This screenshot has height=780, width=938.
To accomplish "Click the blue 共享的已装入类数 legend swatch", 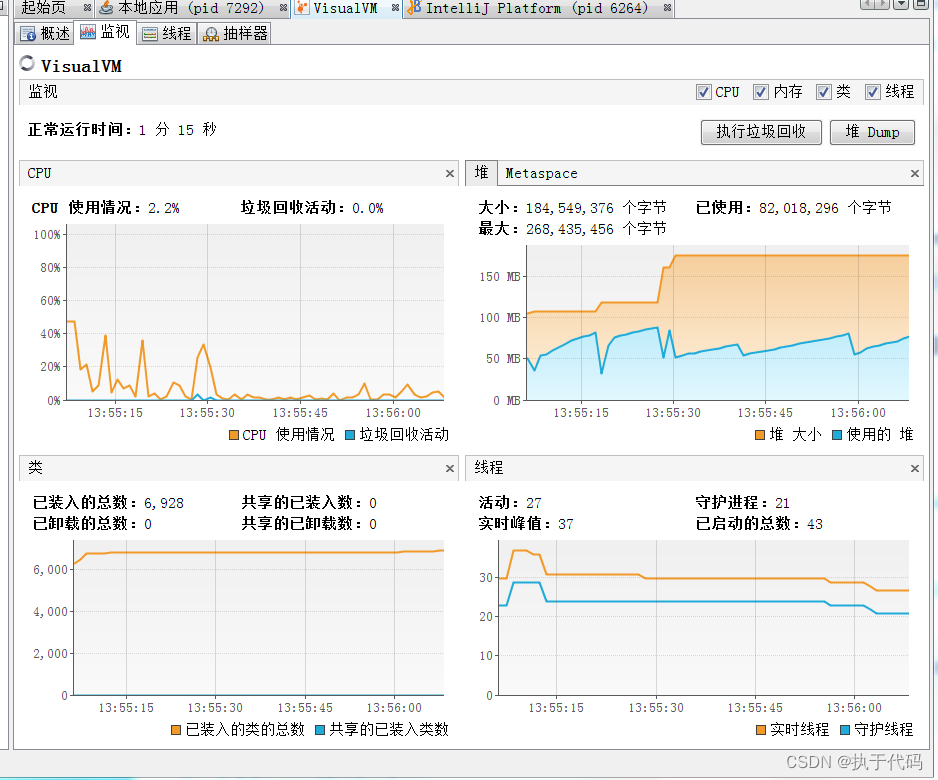I will (319, 730).
